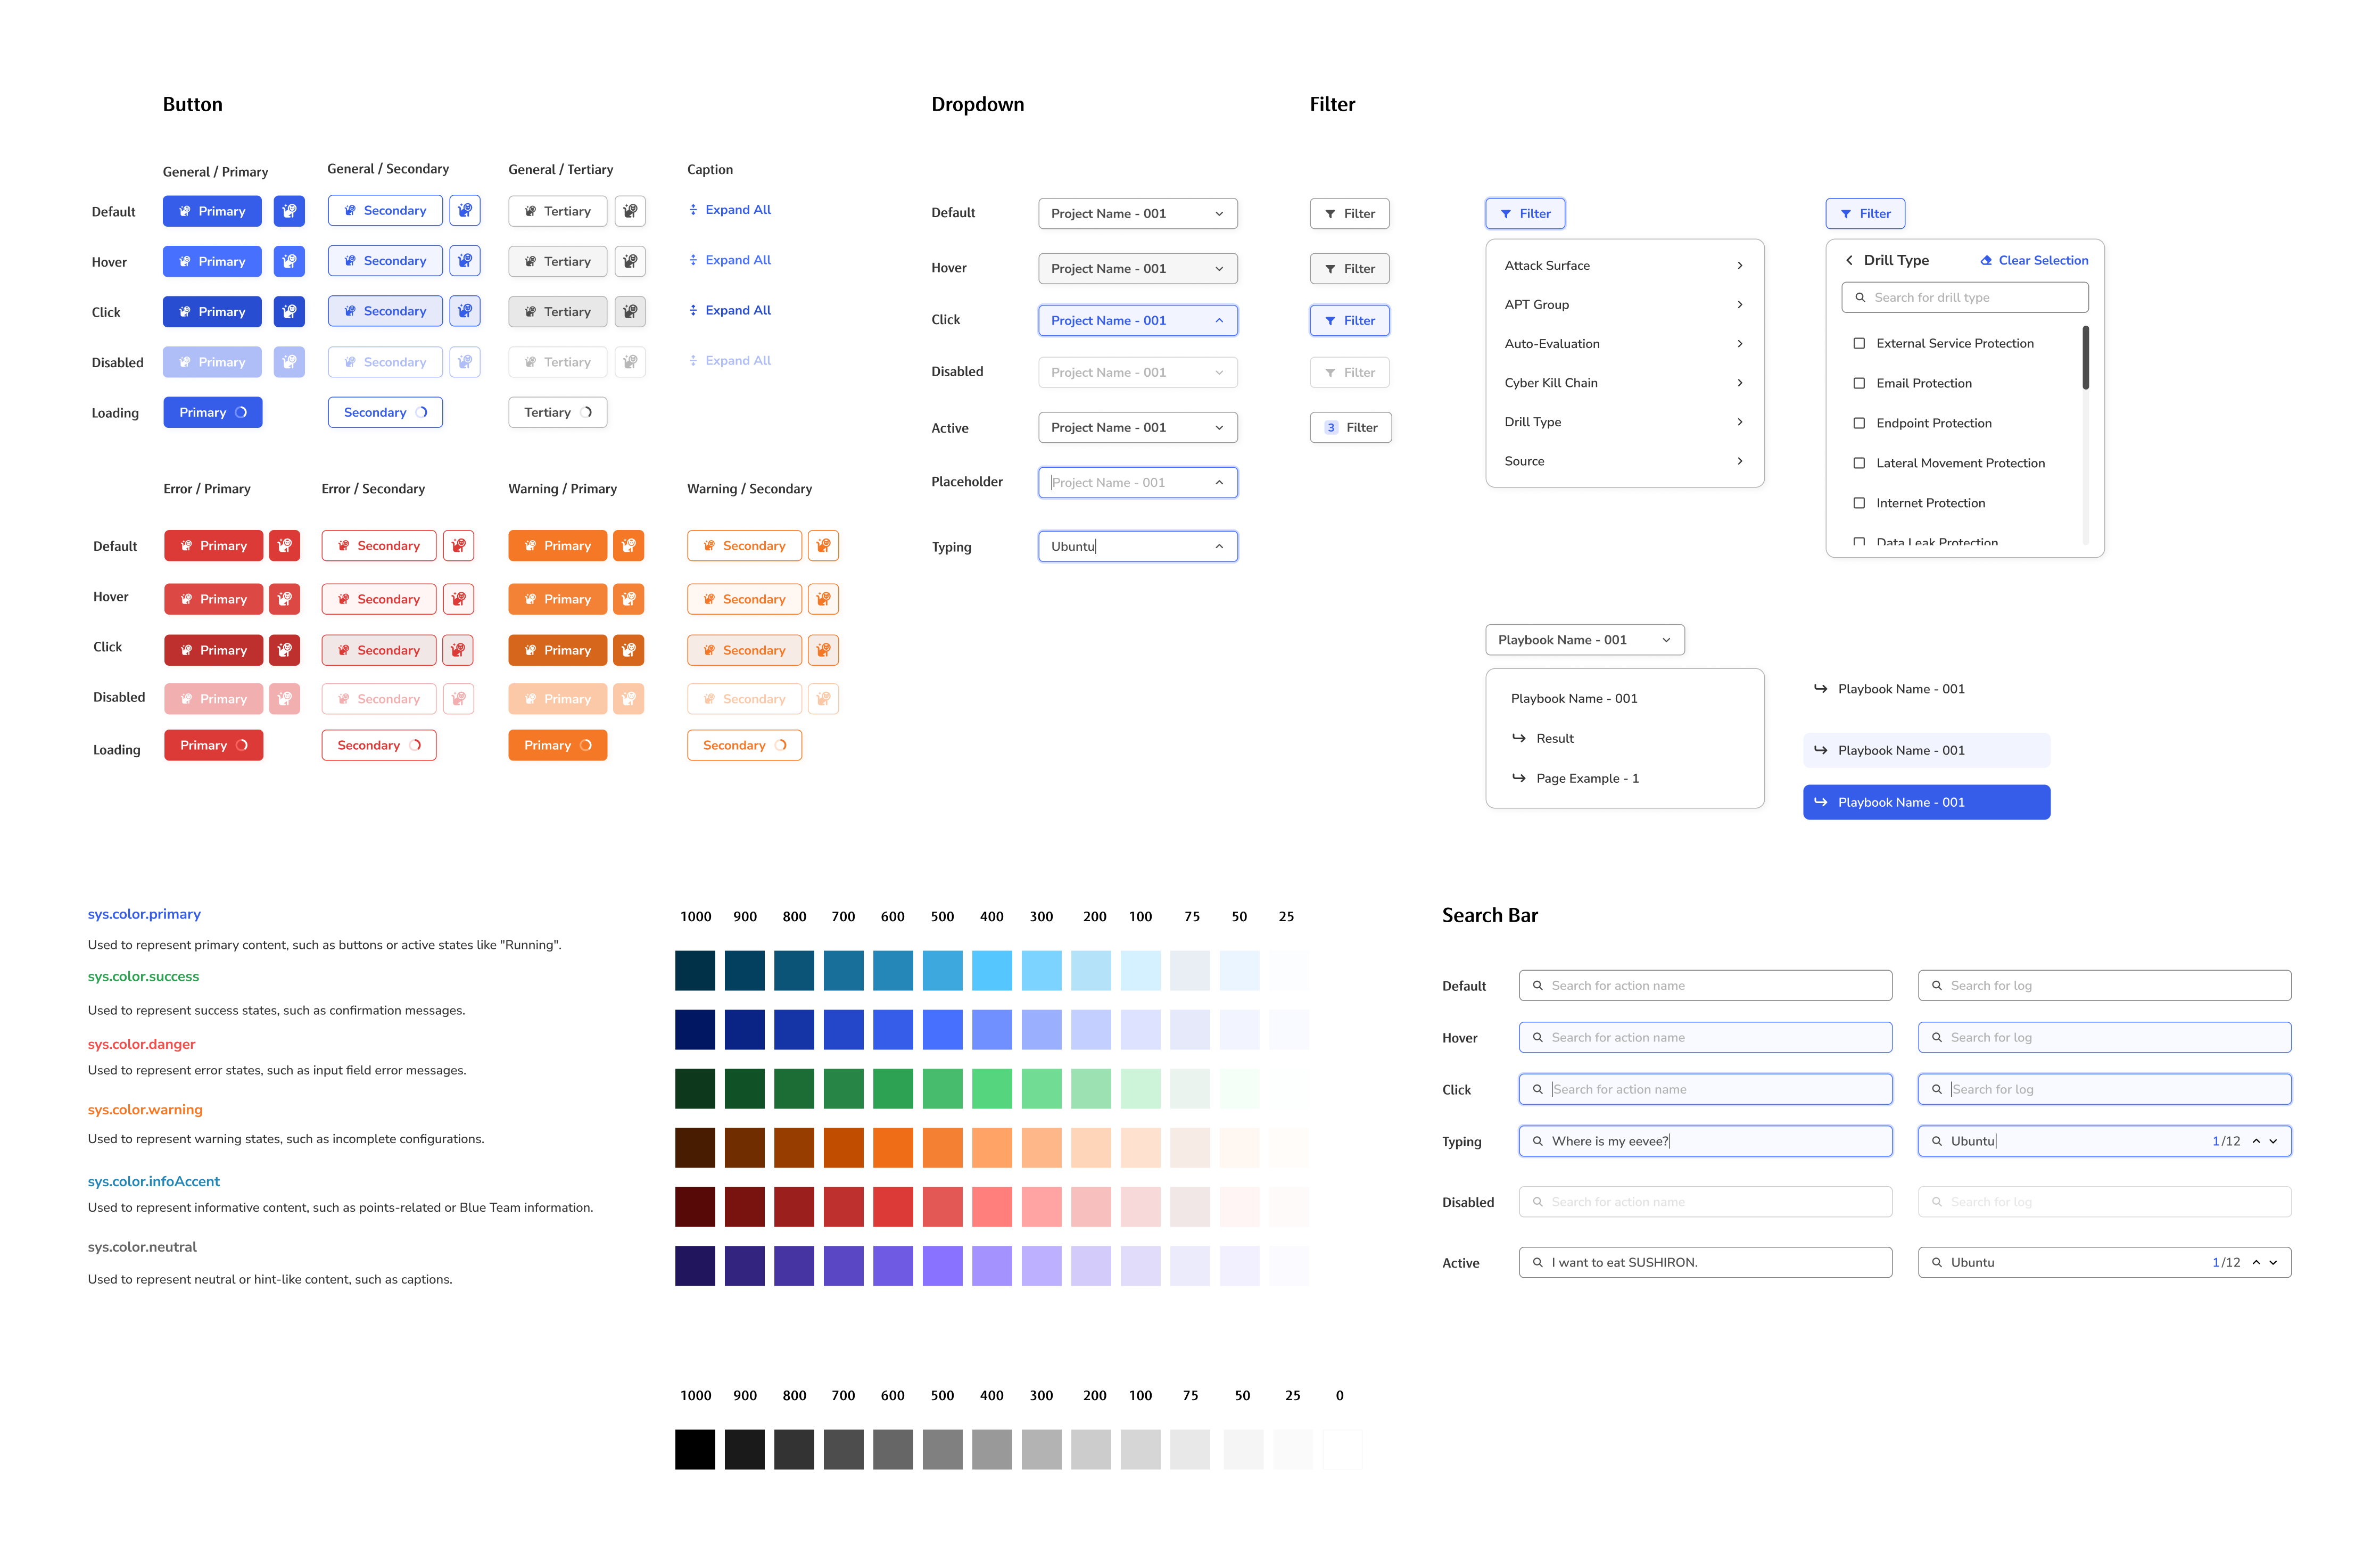Viewport: 2380px width, 1564px height.
Task: Click icon-only Error Secondary button in Hover row
Action: coord(458,599)
